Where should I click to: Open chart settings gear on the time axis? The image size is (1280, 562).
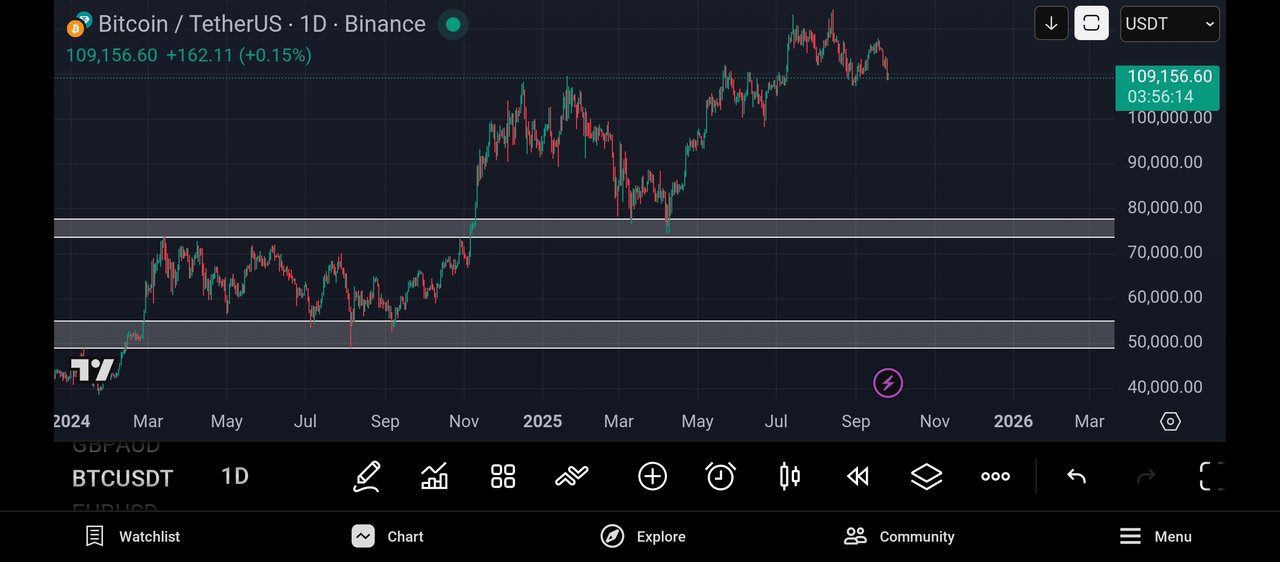coord(1170,421)
